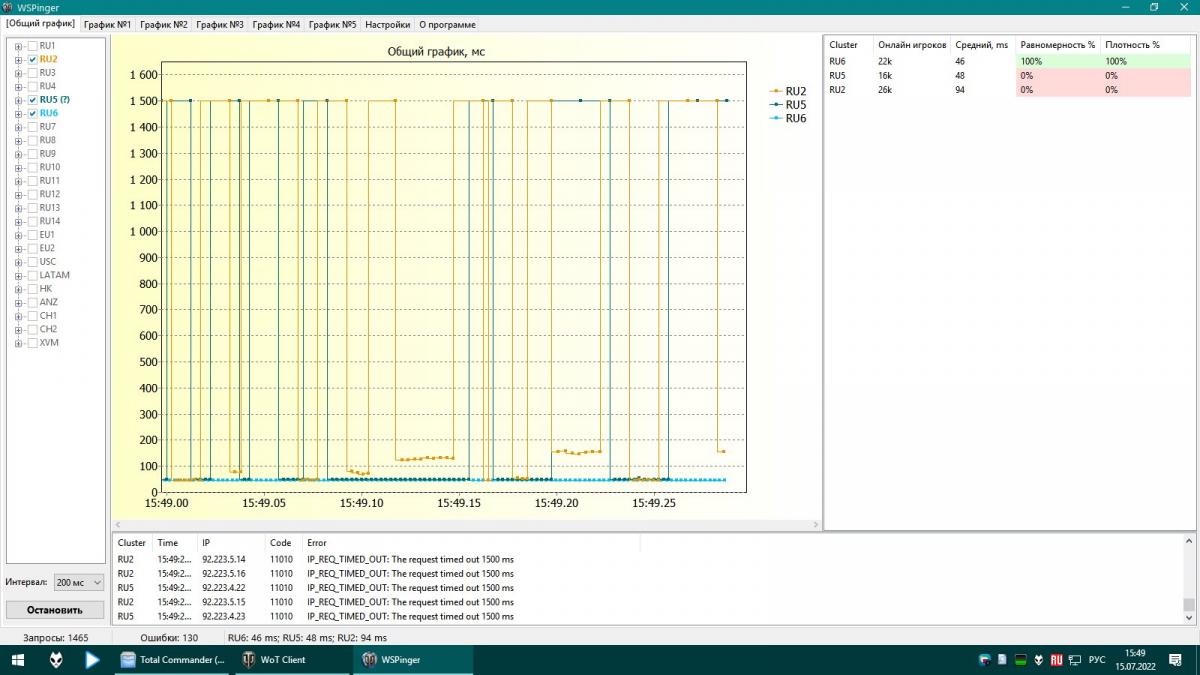Image resolution: width=1200 pixels, height=675 pixels.
Task: Switch to the График №1 tab
Action: pyautogui.click(x=106, y=24)
